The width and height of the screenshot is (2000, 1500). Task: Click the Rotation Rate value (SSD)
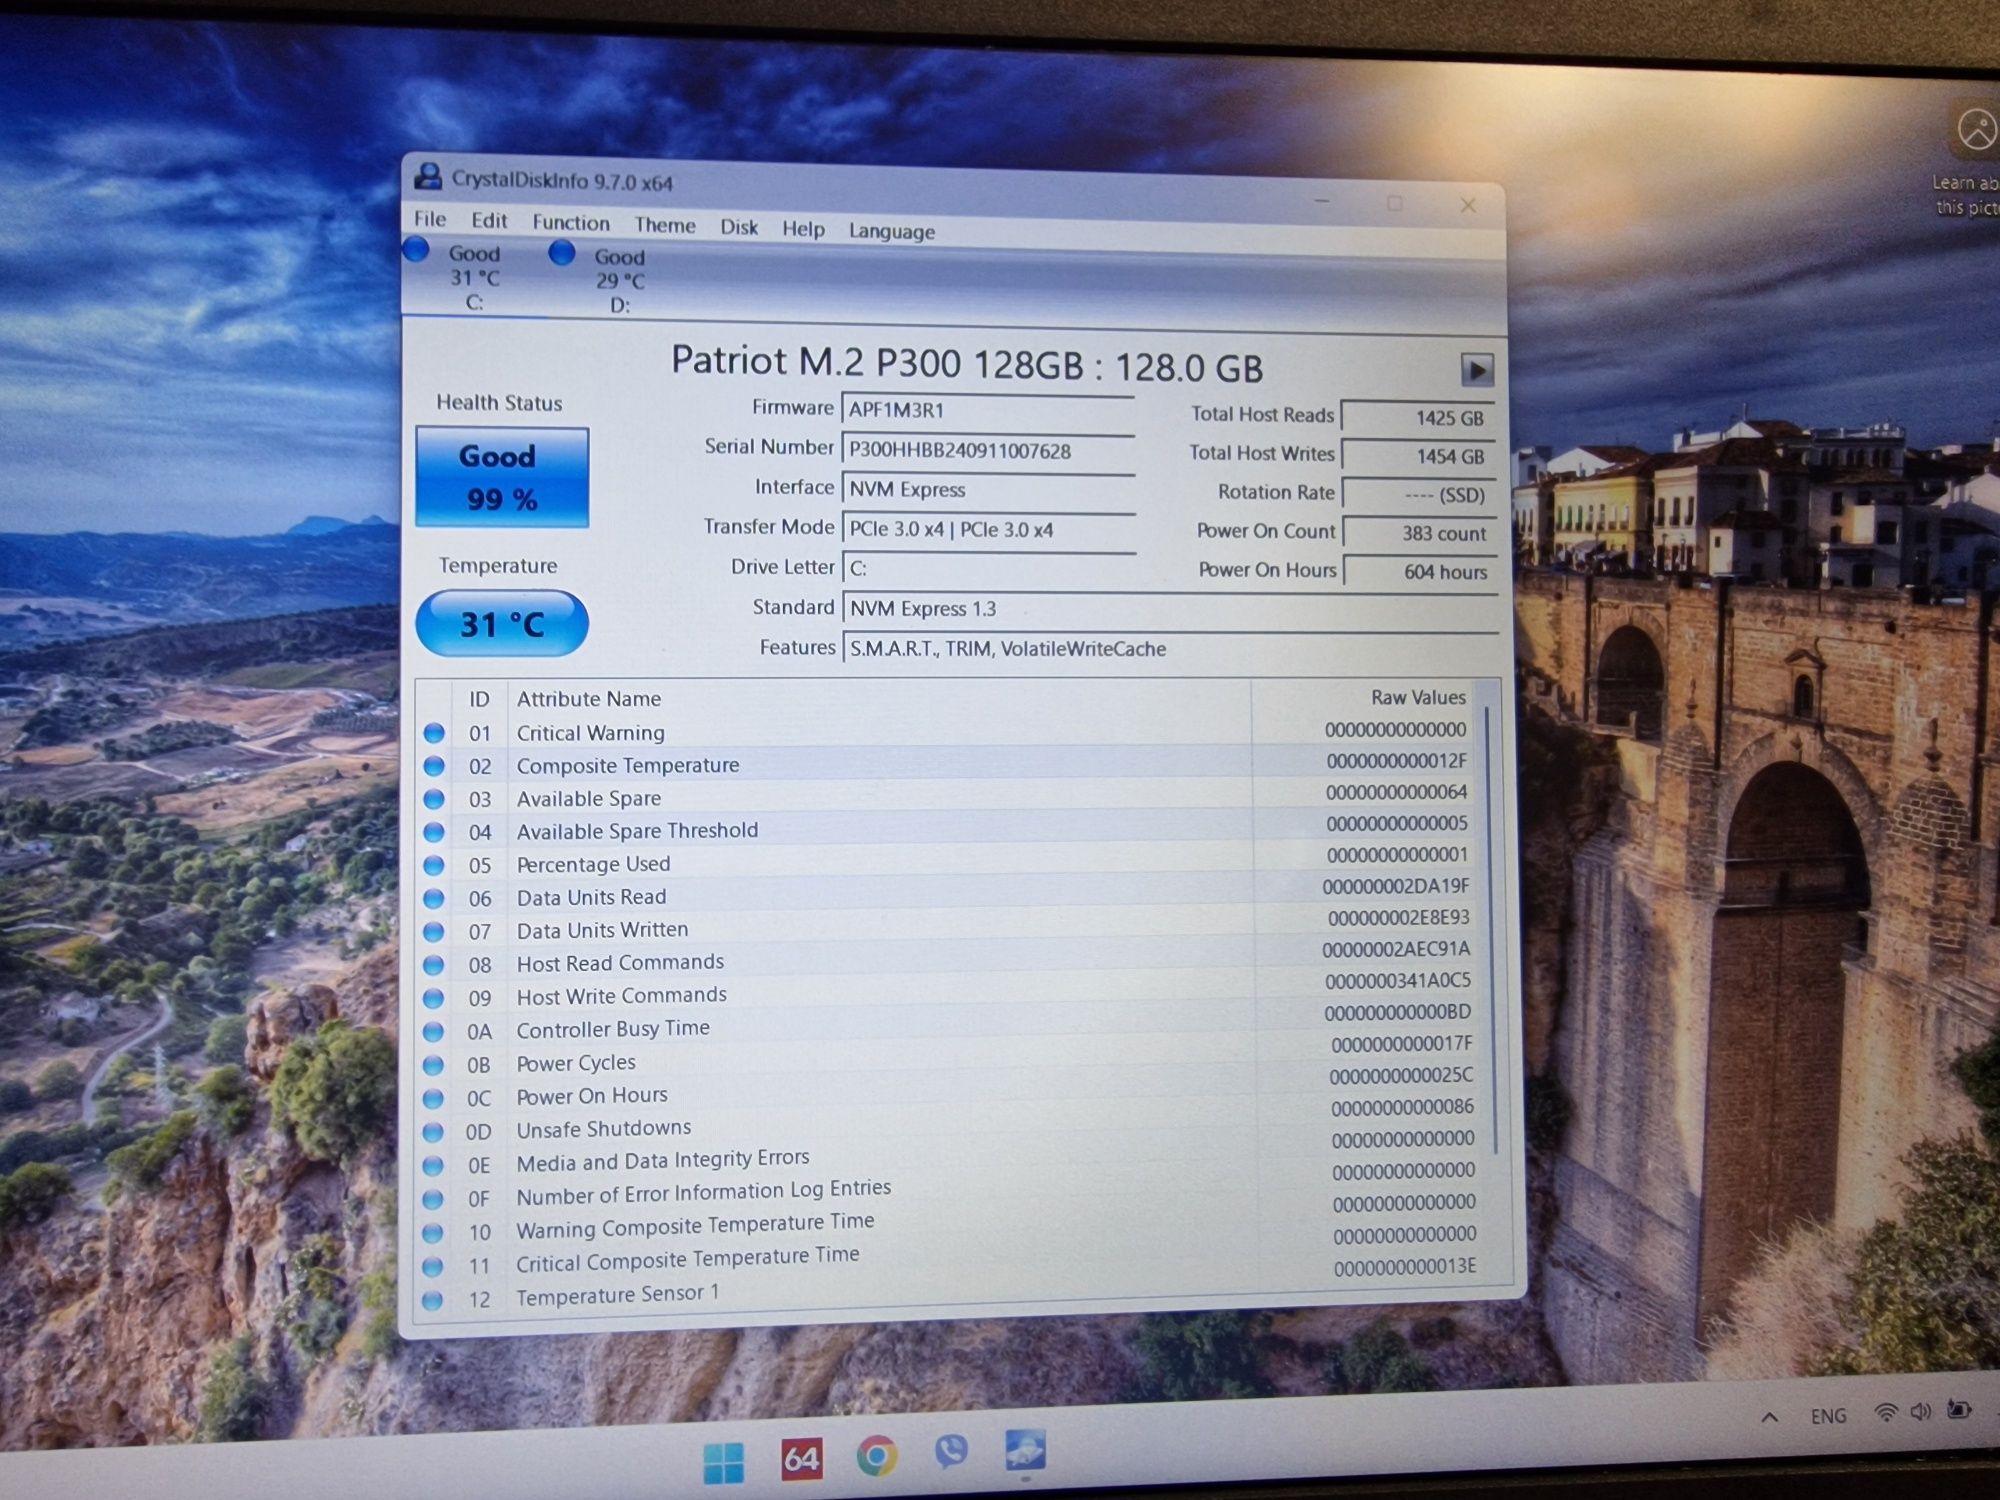tap(1419, 495)
